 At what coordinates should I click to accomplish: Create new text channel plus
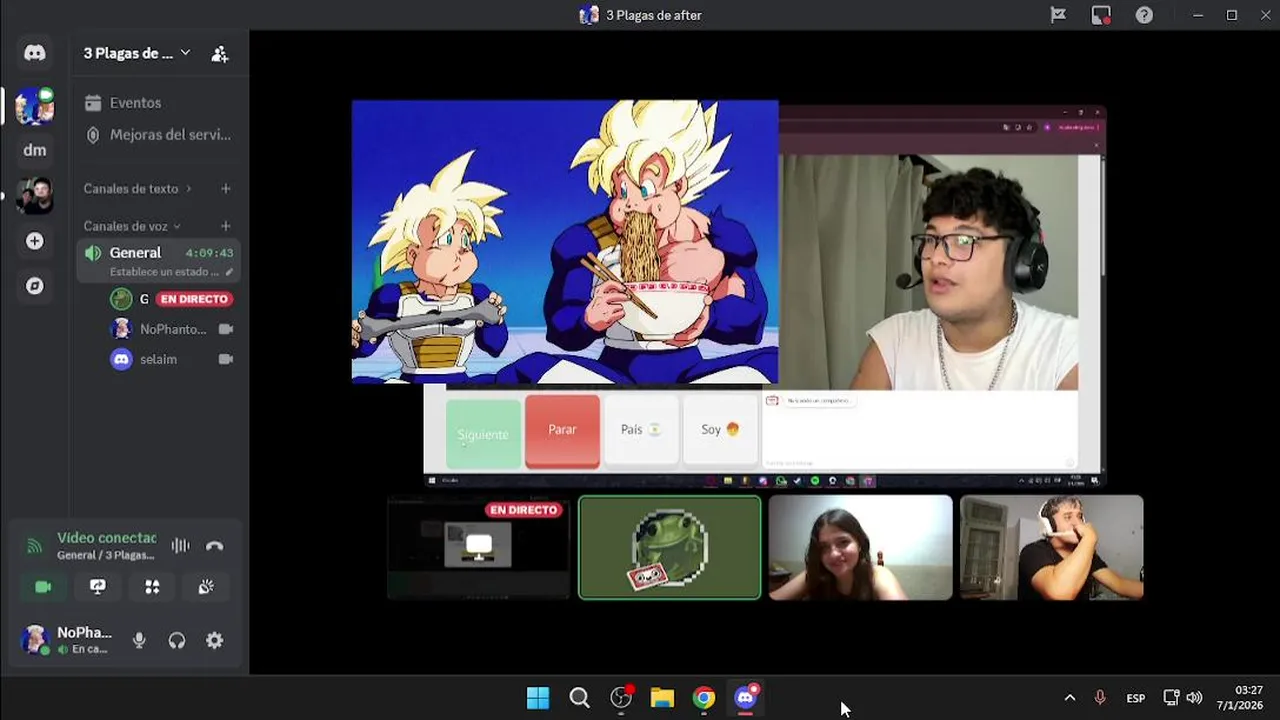(x=226, y=188)
